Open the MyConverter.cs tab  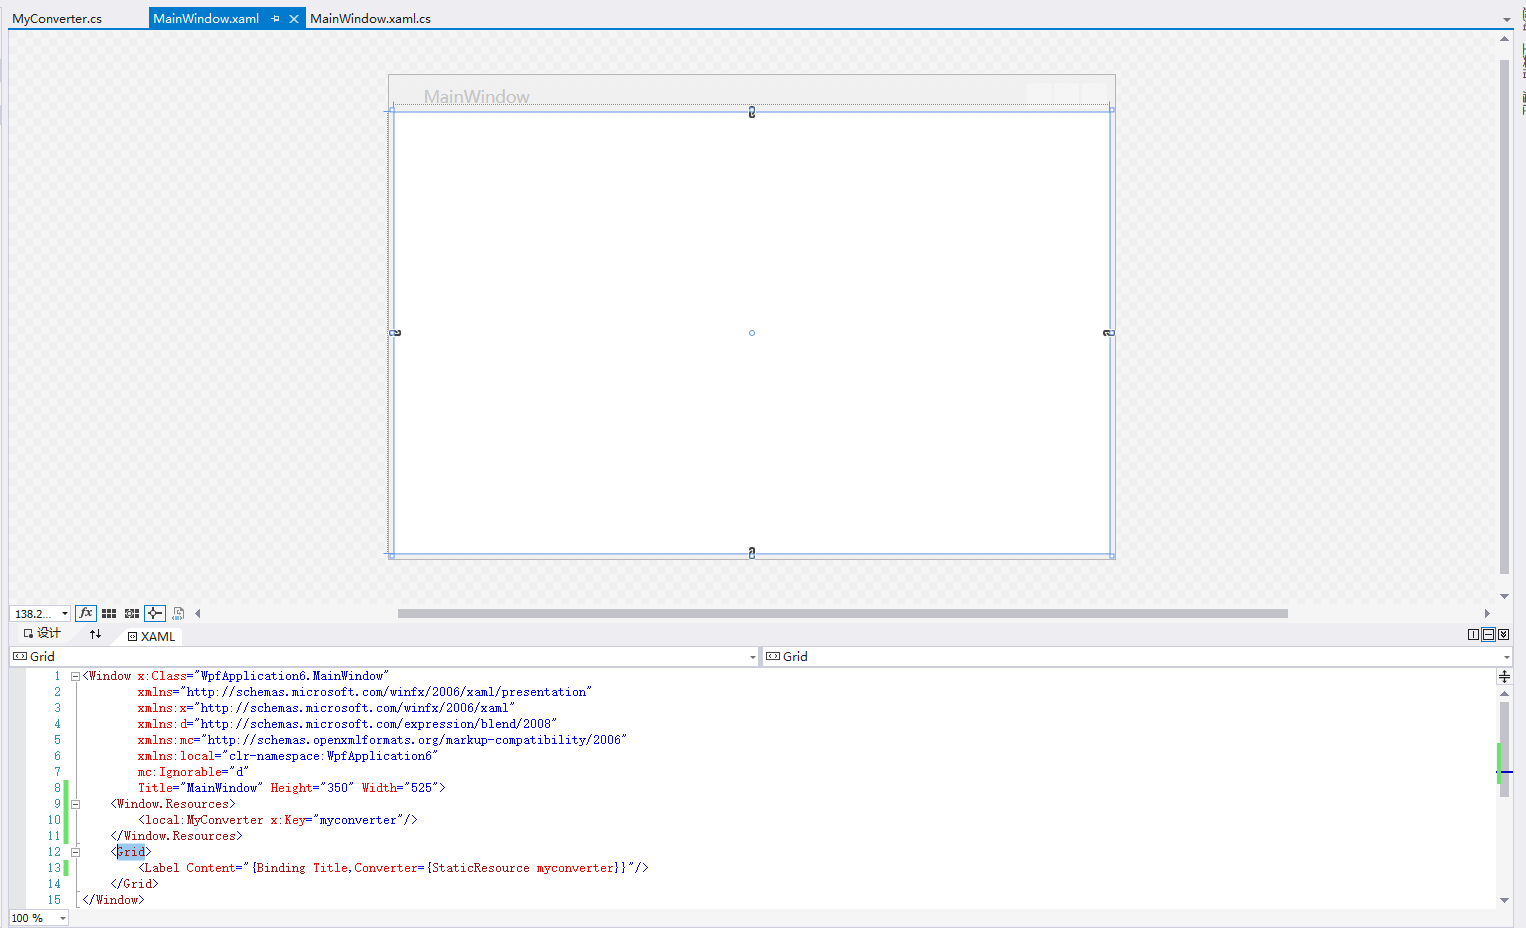tap(57, 18)
